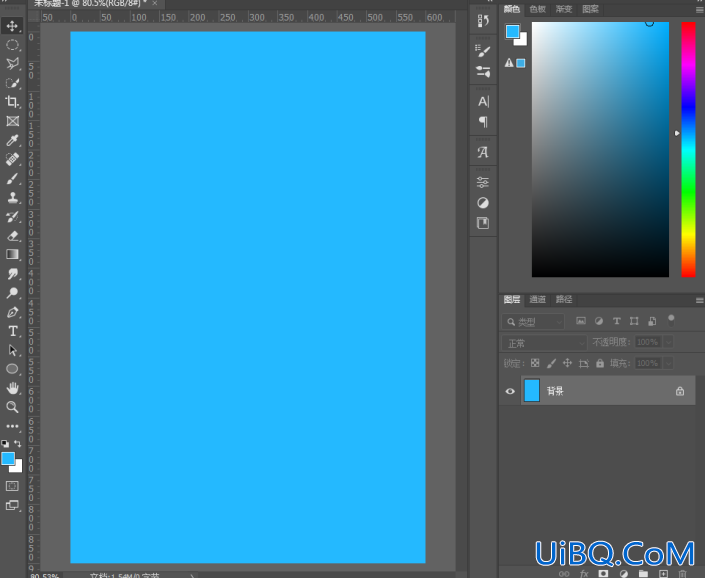Screen dimensions: 705x578
Task: Open the Color panel flyout menu
Action: 699,9
